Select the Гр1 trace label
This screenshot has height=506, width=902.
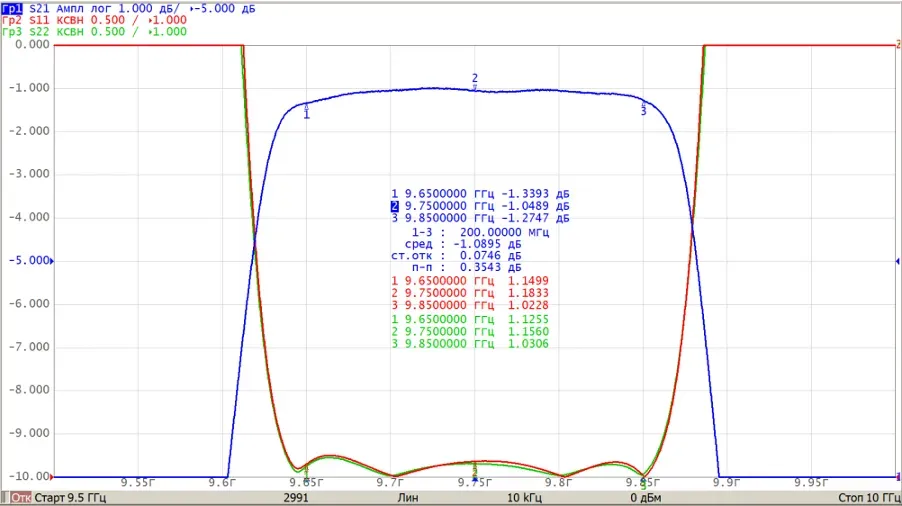point(12,9)
